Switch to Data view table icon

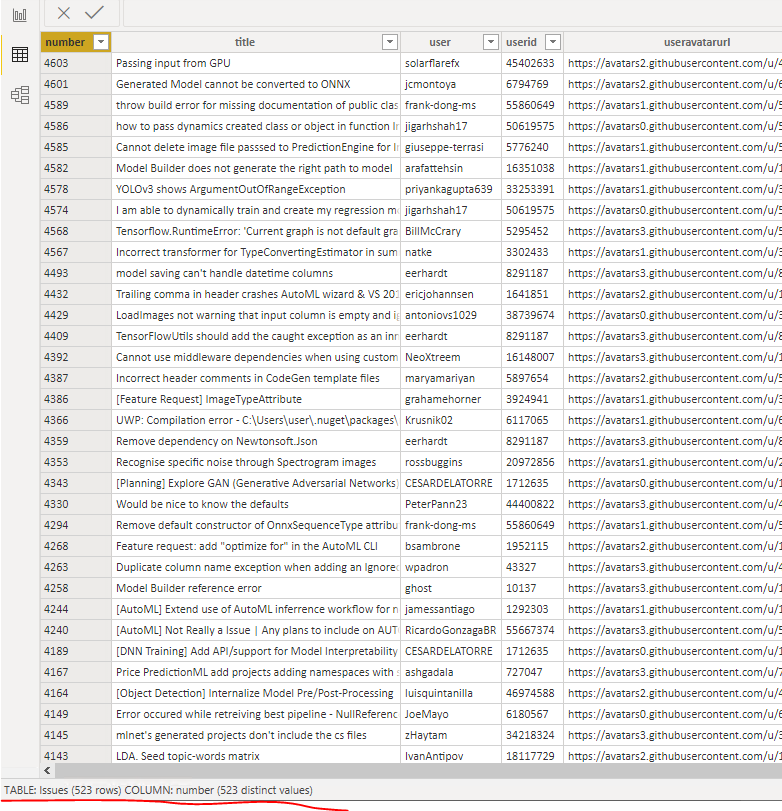(x=20, y=54)
